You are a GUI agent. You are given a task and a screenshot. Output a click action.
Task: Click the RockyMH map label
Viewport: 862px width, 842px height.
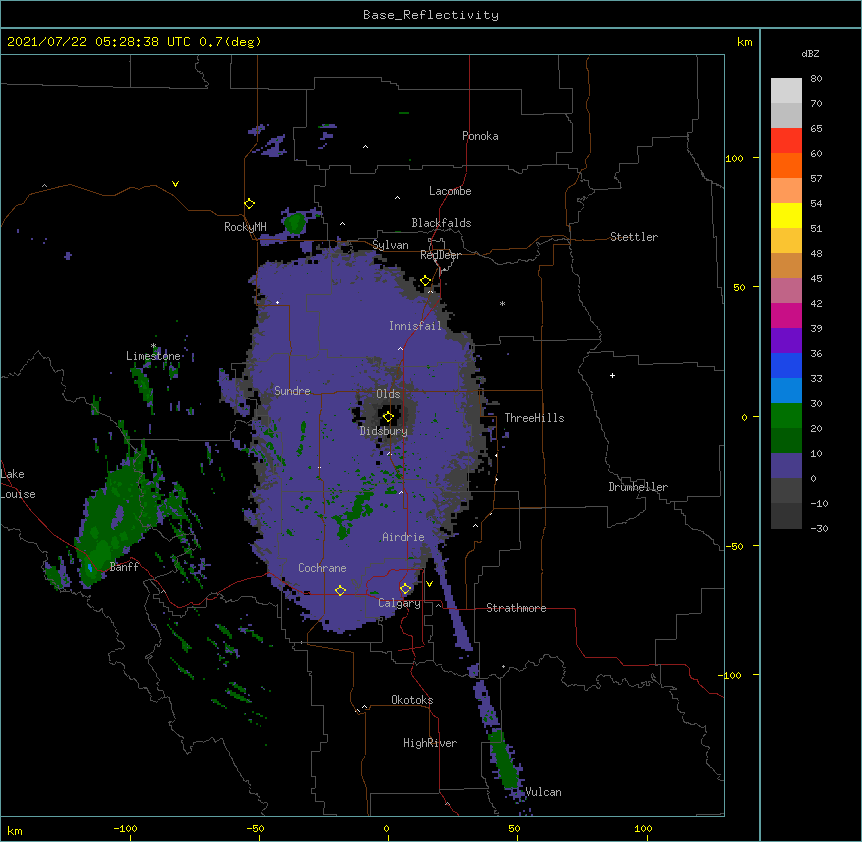[x=245, y=226]
